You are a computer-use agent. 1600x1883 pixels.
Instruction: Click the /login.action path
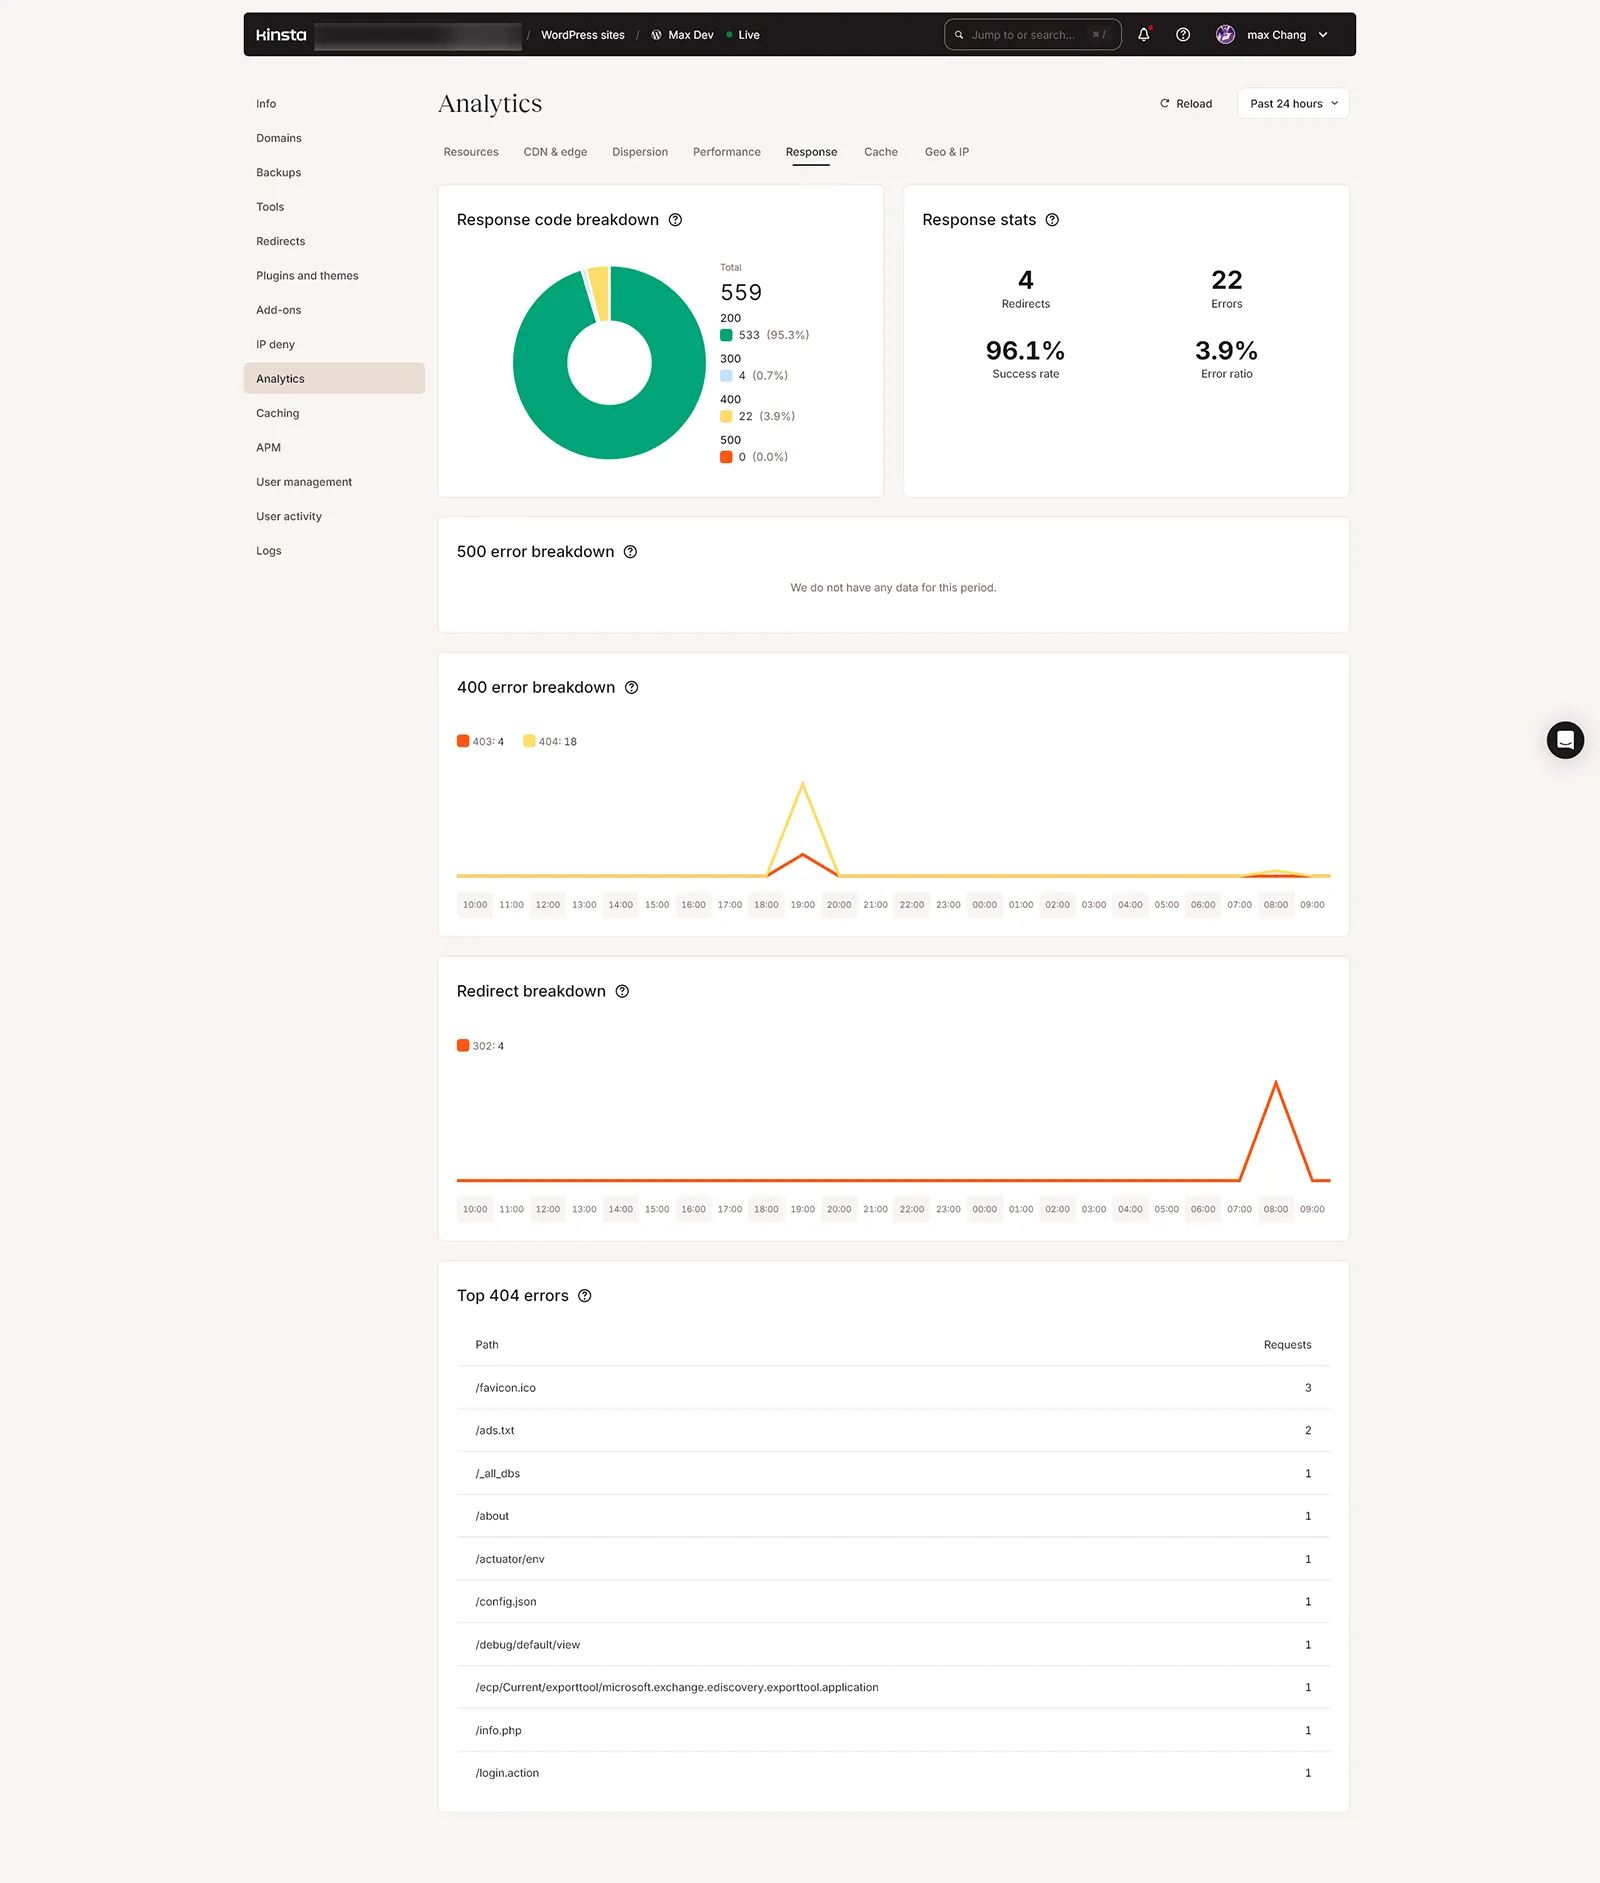point(507,1774)
